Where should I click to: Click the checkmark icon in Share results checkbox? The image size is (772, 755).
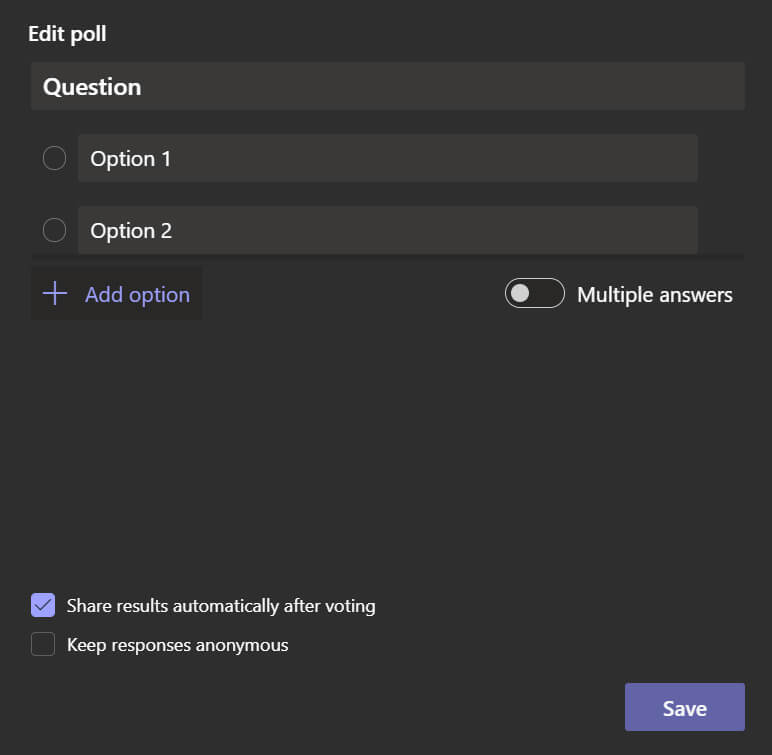click(43, 605)
